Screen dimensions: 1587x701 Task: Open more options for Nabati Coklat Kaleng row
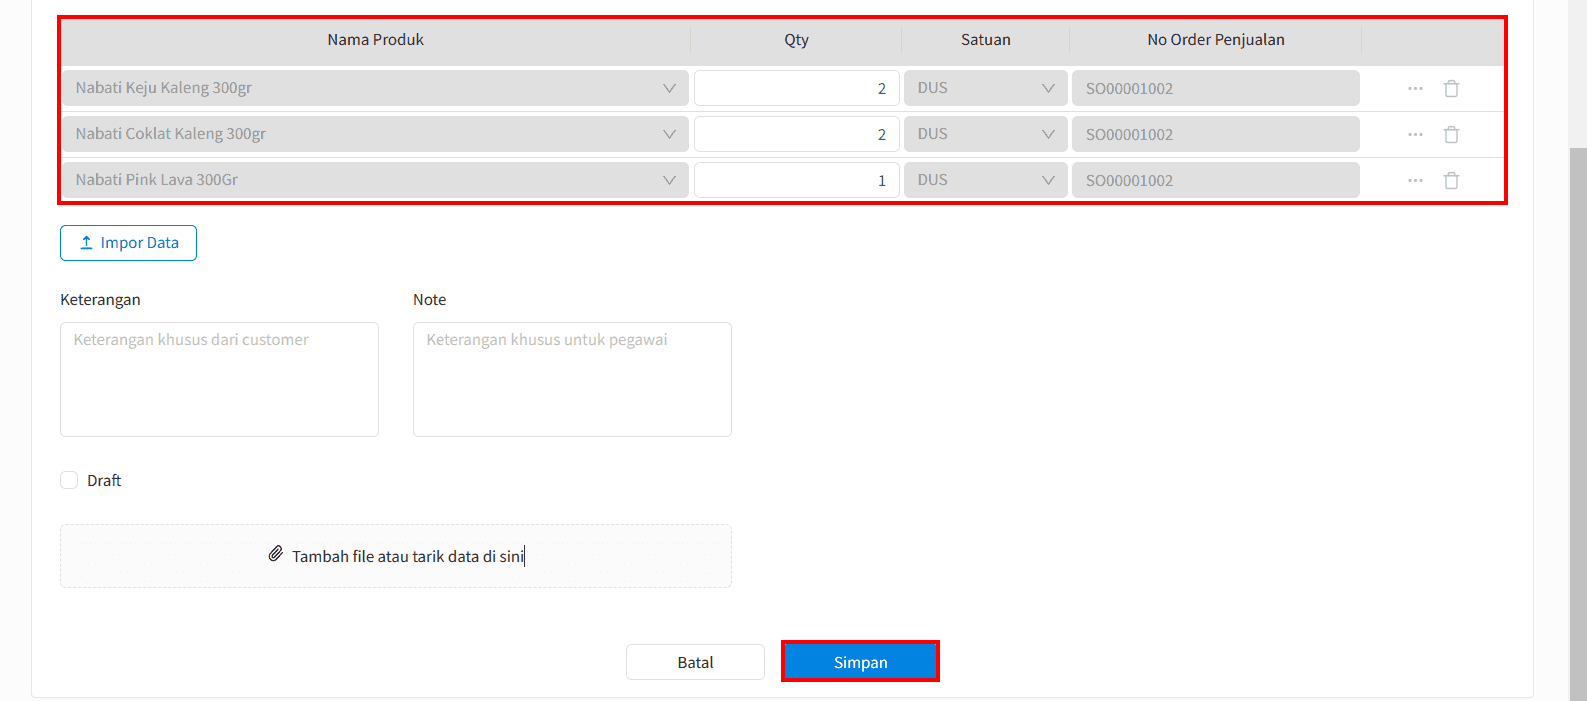tap(1415, 134)
